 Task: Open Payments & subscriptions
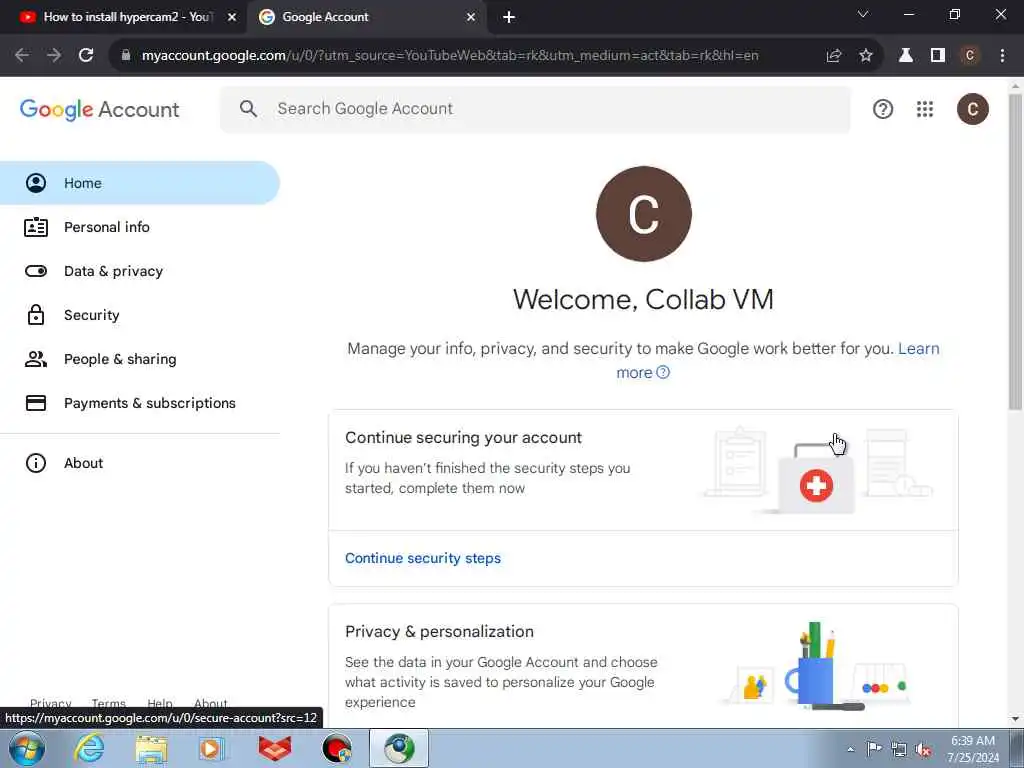[140, 403]
